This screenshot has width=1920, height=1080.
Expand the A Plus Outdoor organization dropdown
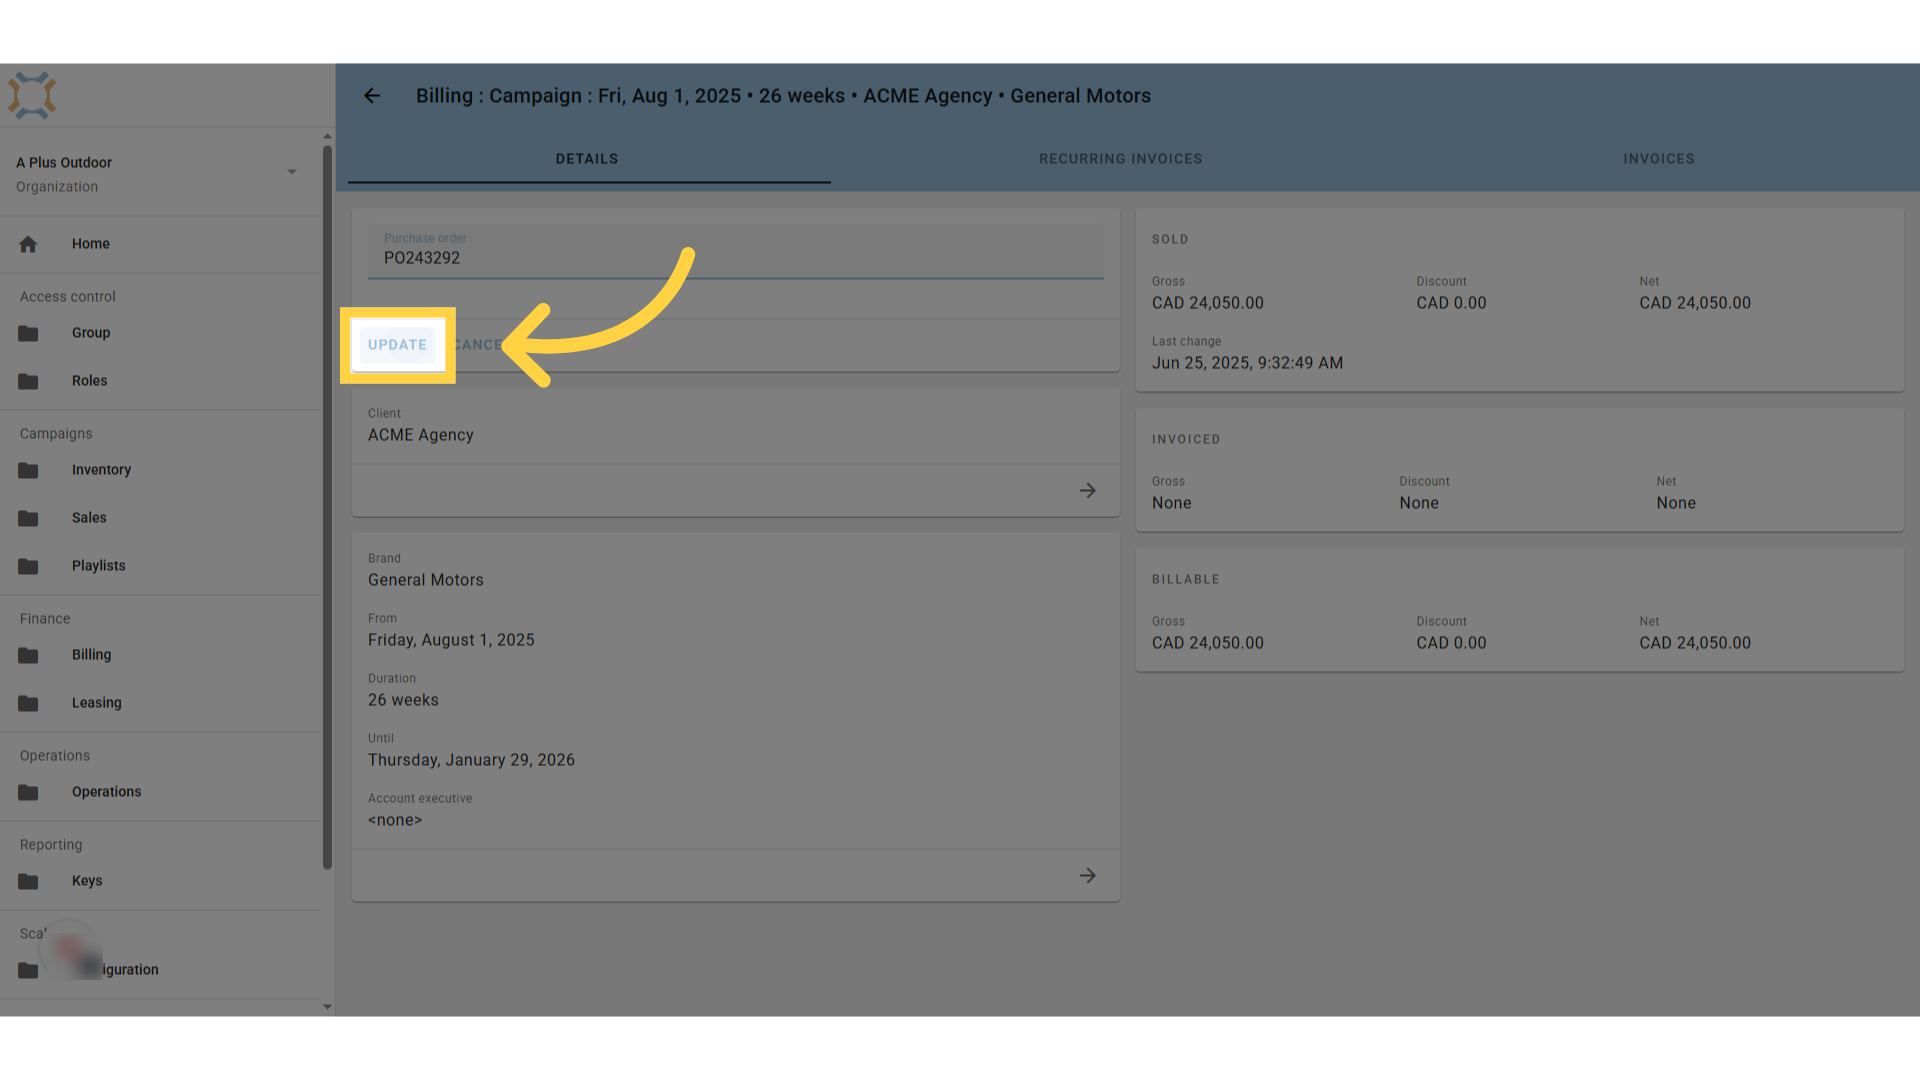pyautogui.click(x=292, y=172)
